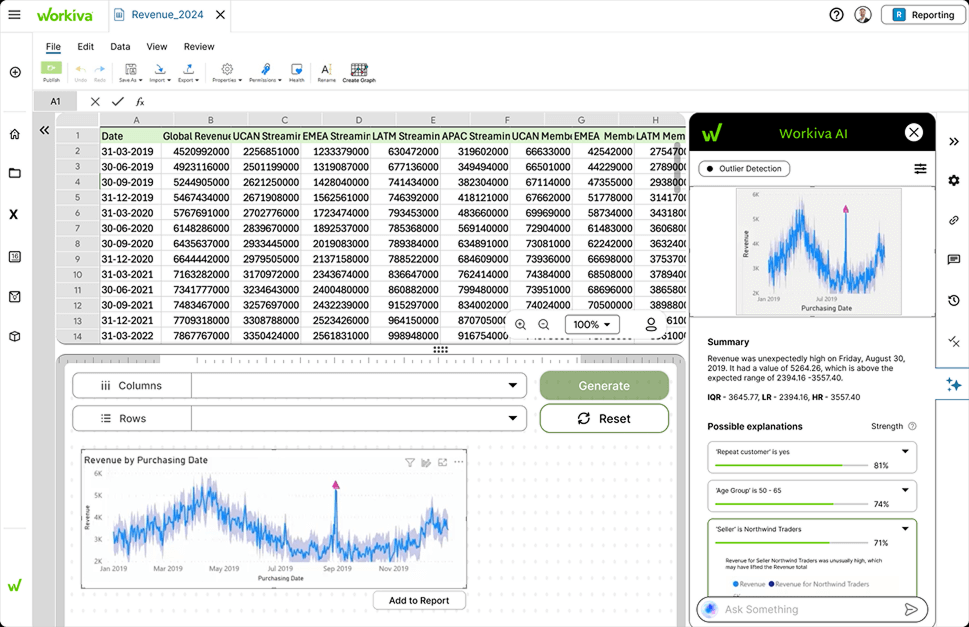Click the Reporting workspace button
The width and height of the screenshot is (969, 627).
click(x=923, y=15)
